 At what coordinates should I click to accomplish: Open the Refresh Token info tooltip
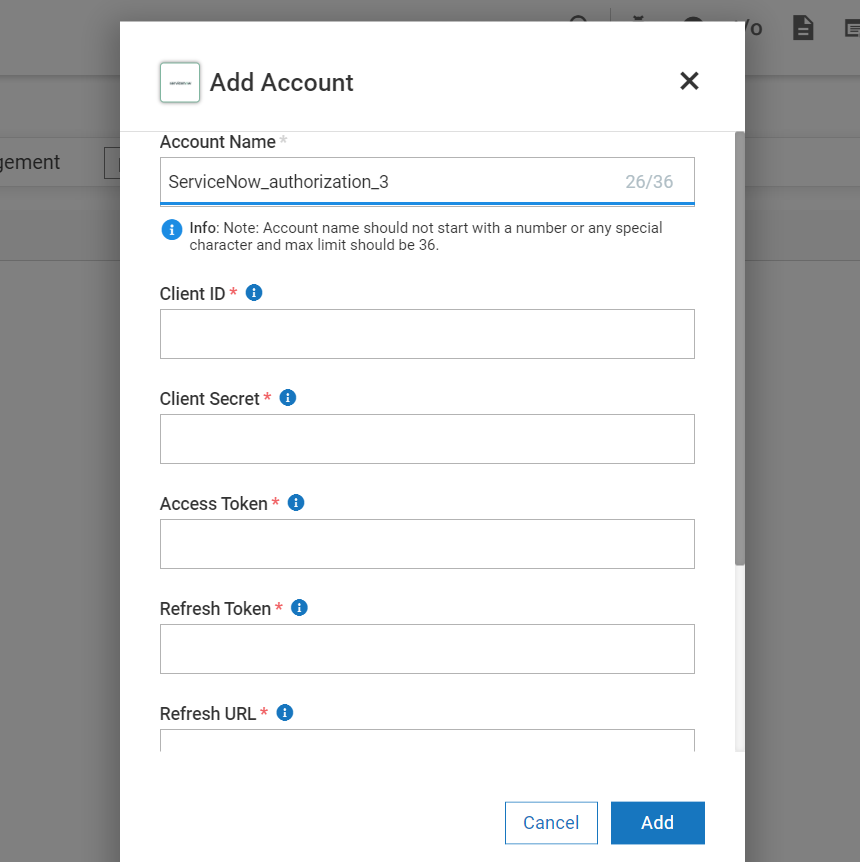[x=299, y=607]
